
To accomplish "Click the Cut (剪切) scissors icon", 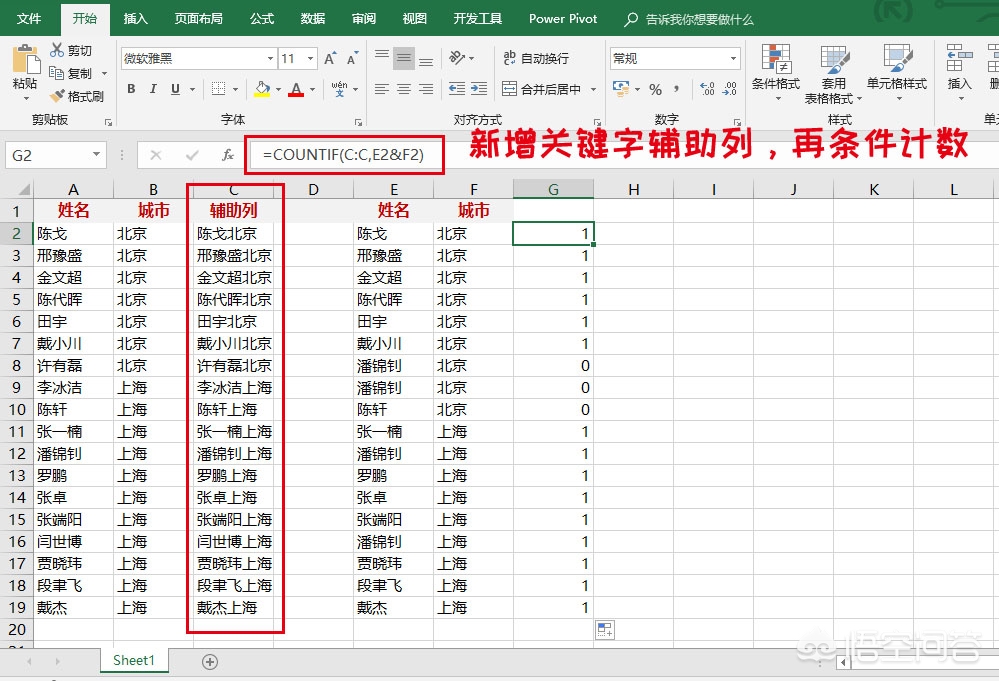I will [56, 50].
